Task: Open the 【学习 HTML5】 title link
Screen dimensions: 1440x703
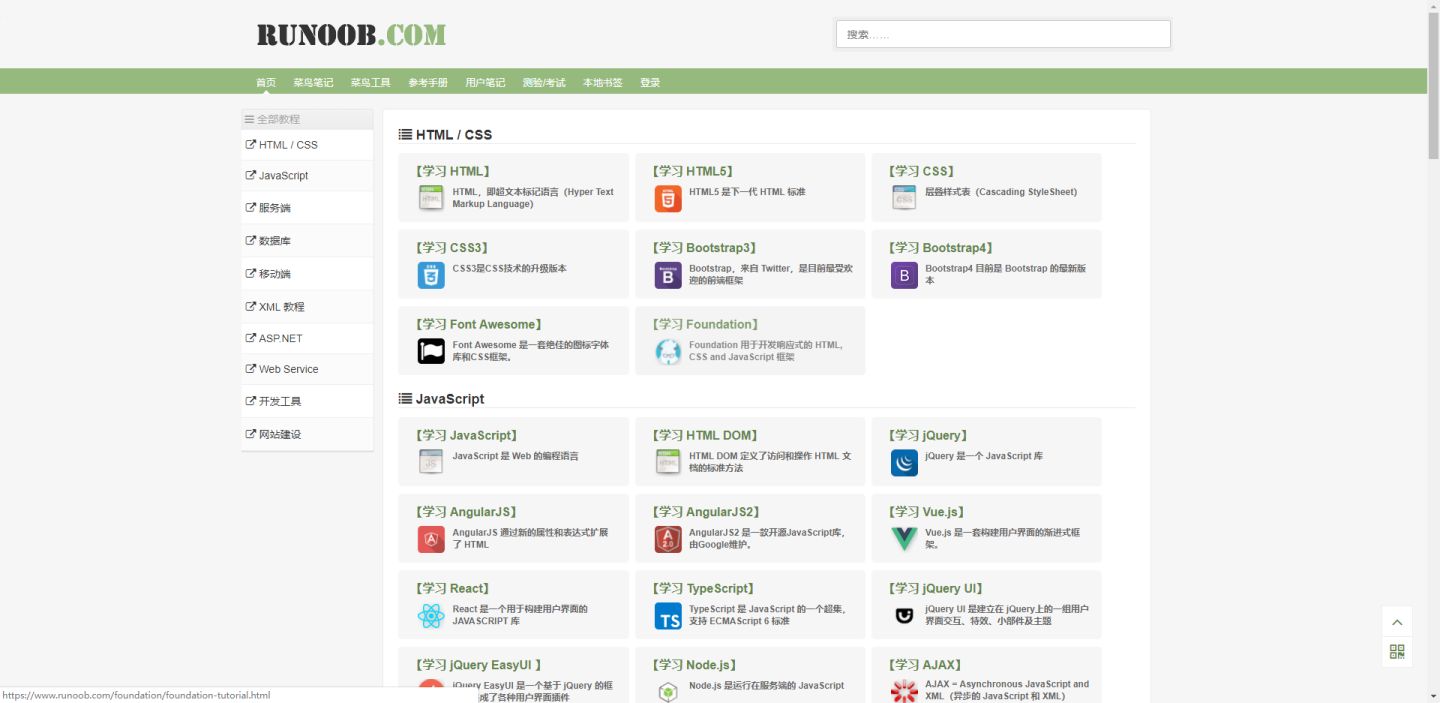Action: click(x=694, y=171)
